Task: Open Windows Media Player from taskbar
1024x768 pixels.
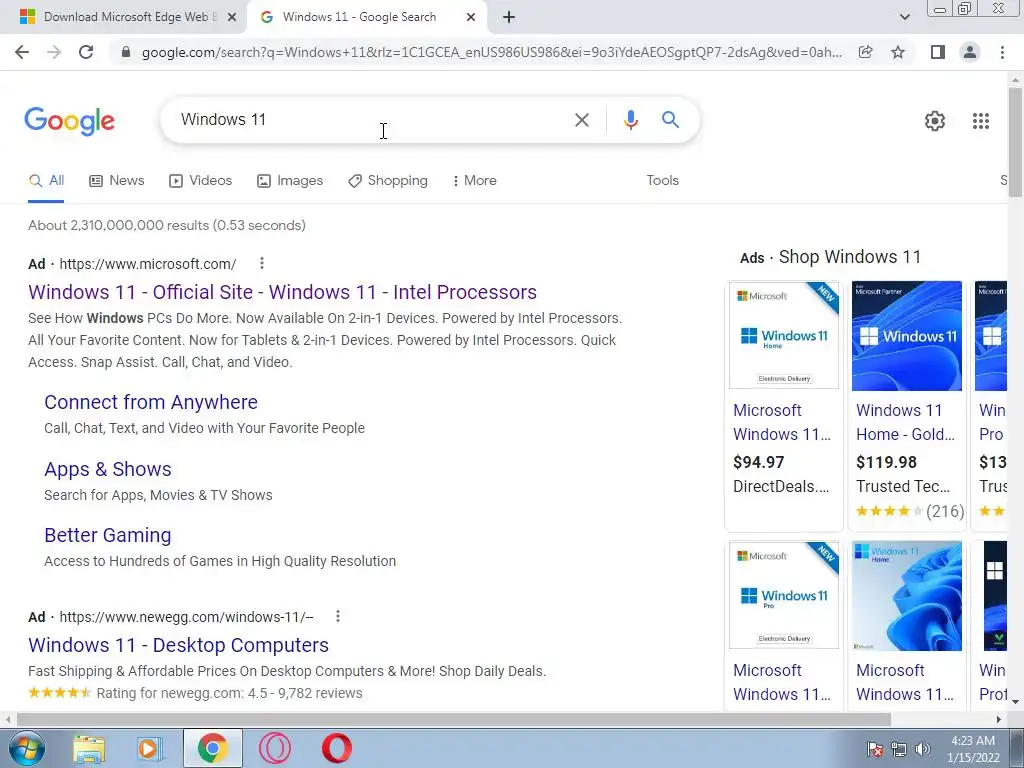Action: click(149, 749)
